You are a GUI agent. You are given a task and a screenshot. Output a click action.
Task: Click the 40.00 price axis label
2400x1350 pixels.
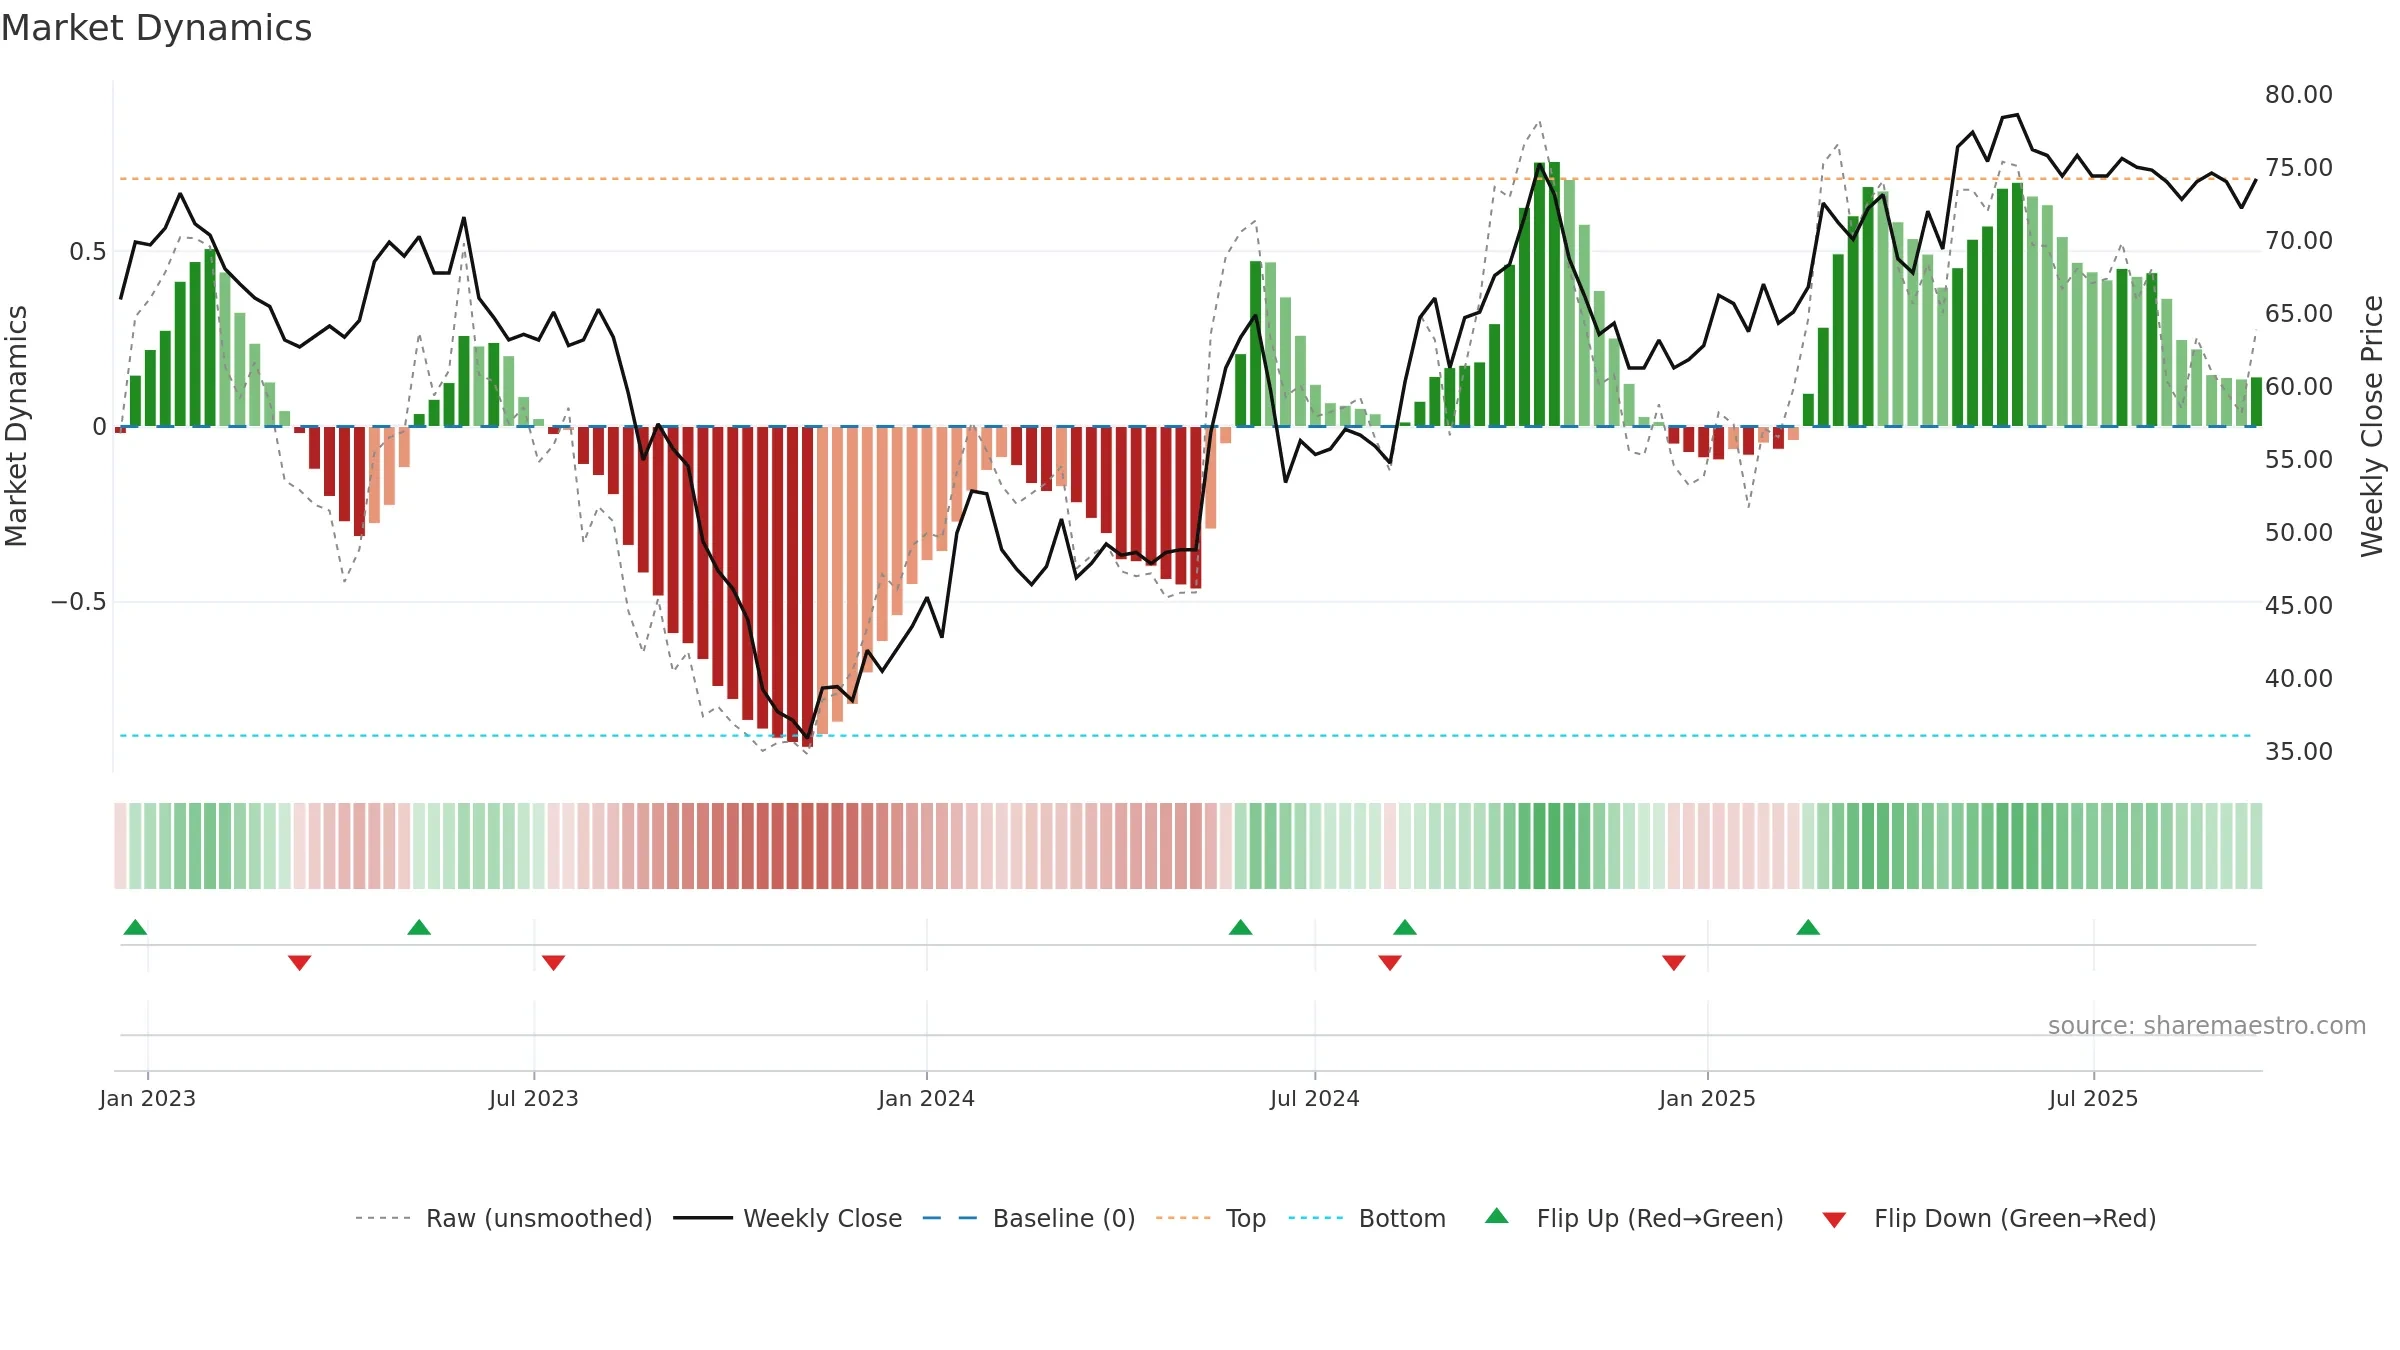[2299, 679]
